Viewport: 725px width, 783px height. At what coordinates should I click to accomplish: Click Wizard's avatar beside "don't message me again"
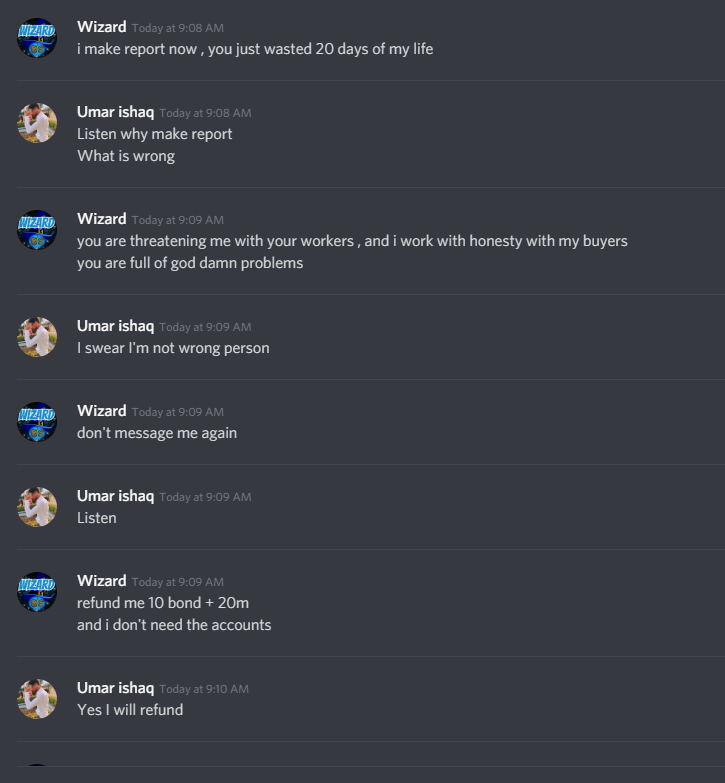[37, 422]
